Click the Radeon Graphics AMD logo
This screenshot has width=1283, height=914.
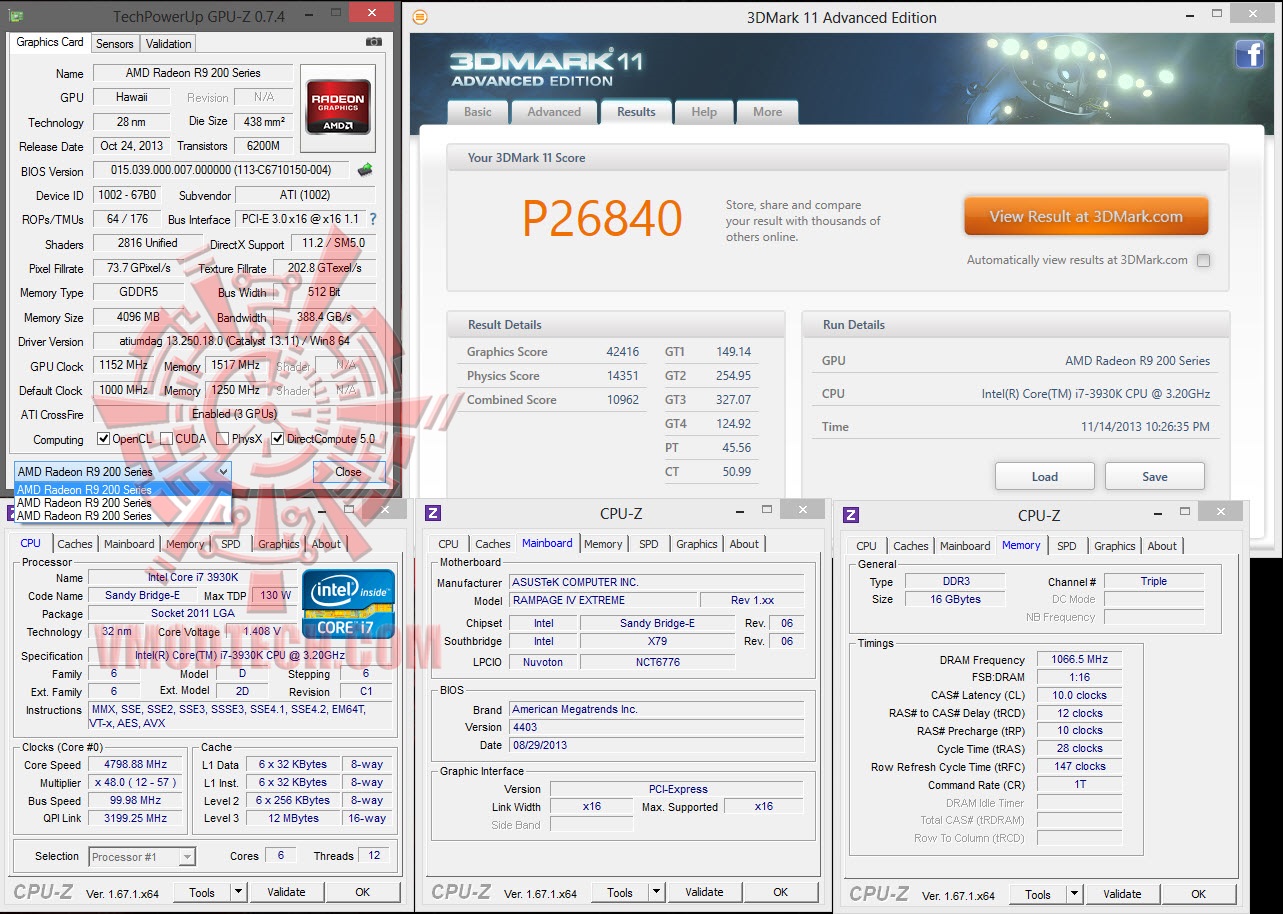[x=338, y=107]
